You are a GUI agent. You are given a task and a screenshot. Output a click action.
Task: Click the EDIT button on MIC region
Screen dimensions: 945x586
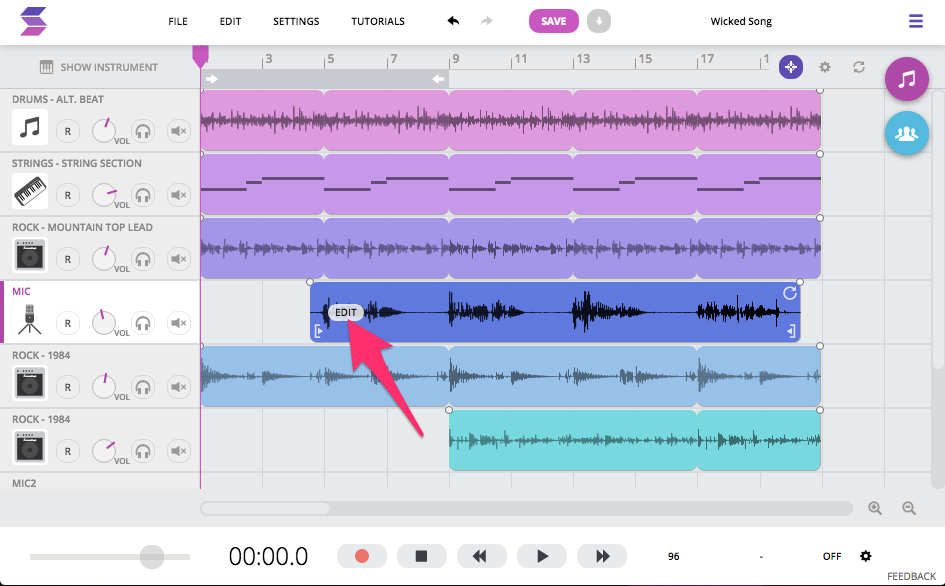345,312
